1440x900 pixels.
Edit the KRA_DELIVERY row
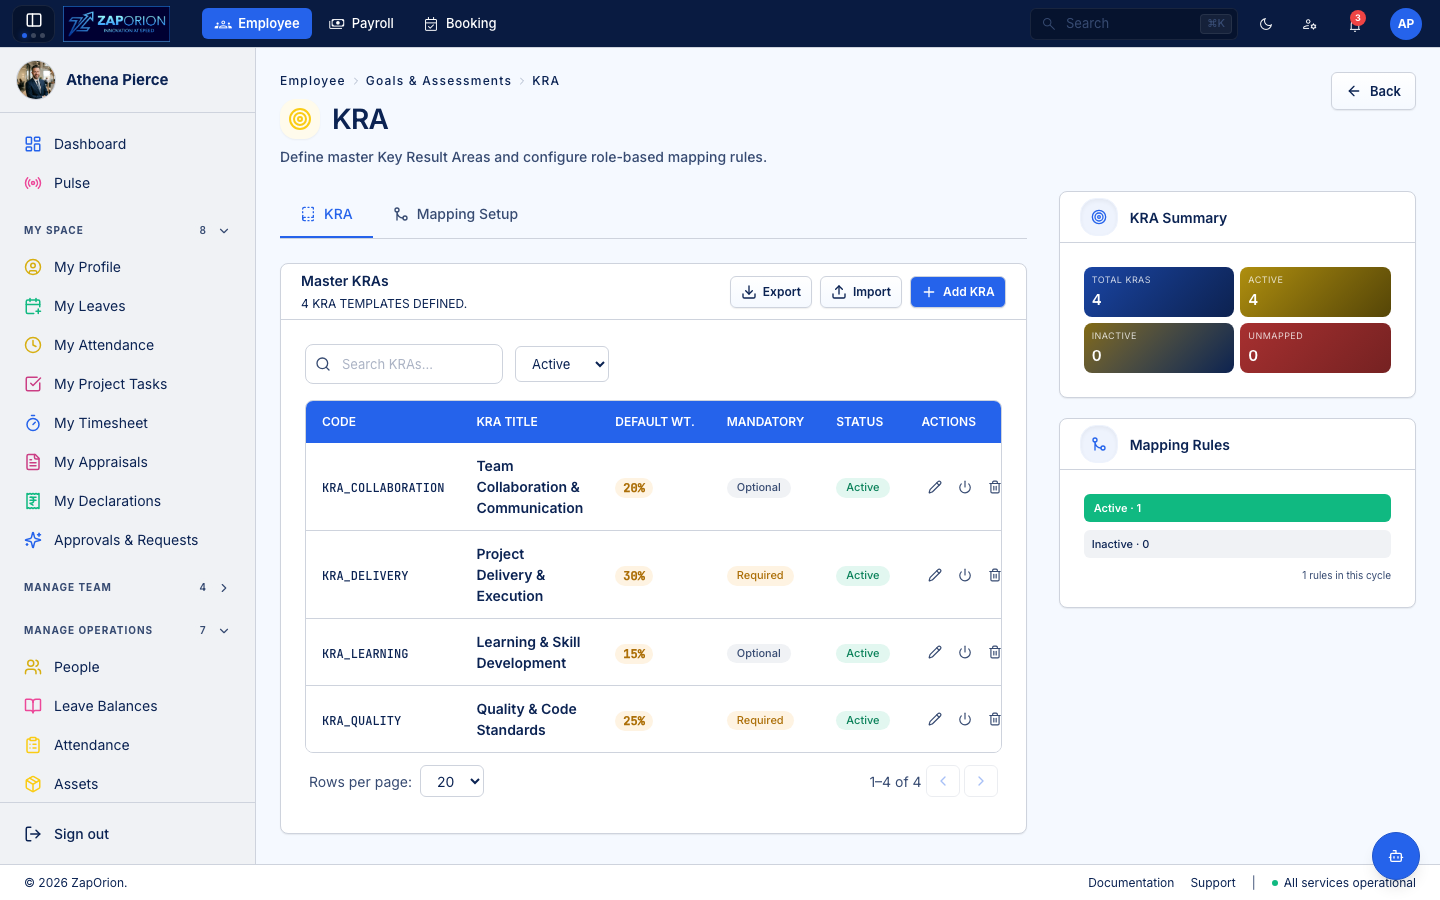[x=935, y=575]
